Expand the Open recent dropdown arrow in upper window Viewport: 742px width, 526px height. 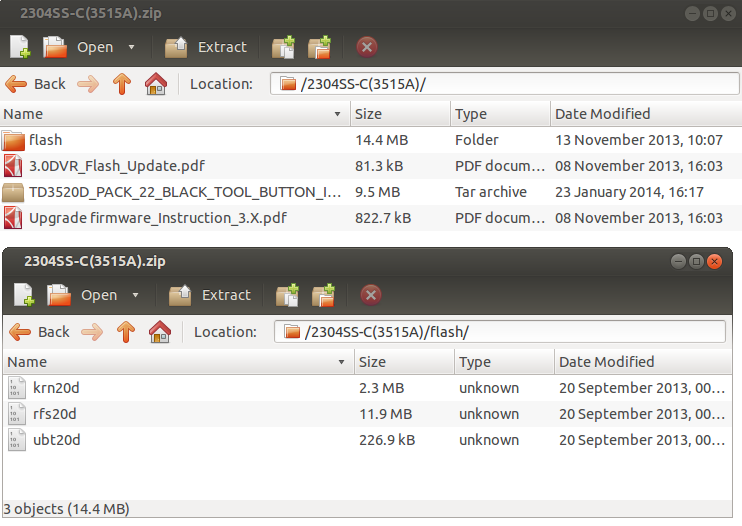coord(132,47)
